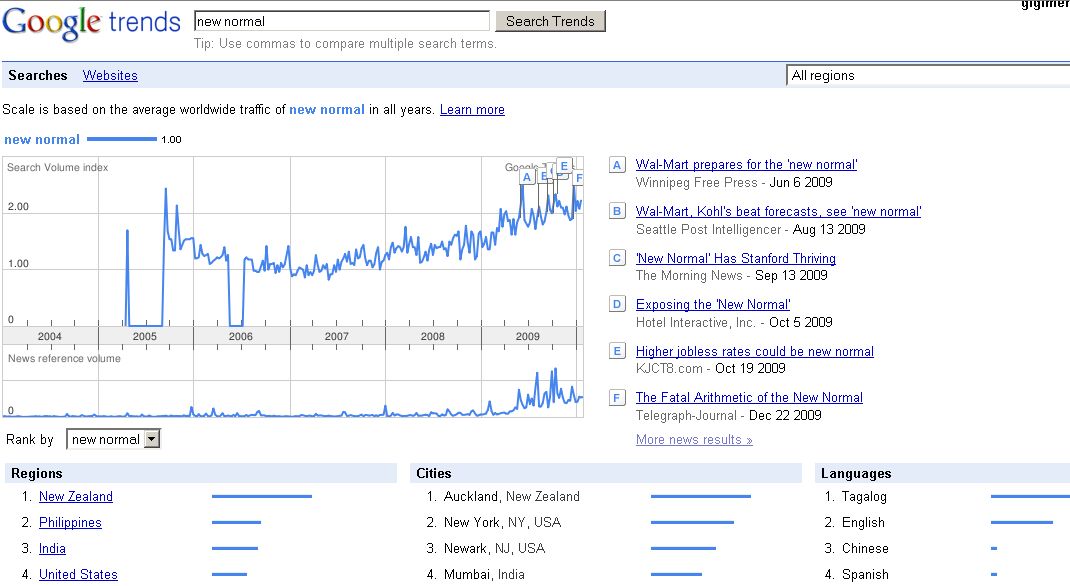Screen dimensions: 1070x586
Task: Open 'Exposing the New Normal' article
Action: pyautogui.click(x=713, y=305)
